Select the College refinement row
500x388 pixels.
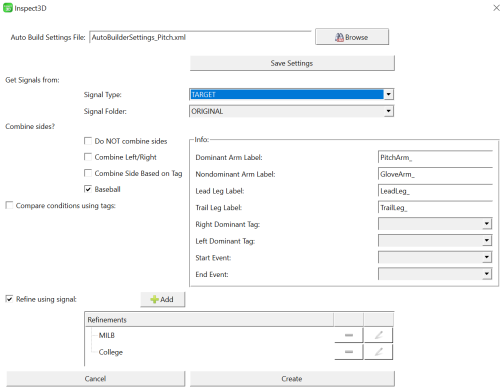point(210,352)
